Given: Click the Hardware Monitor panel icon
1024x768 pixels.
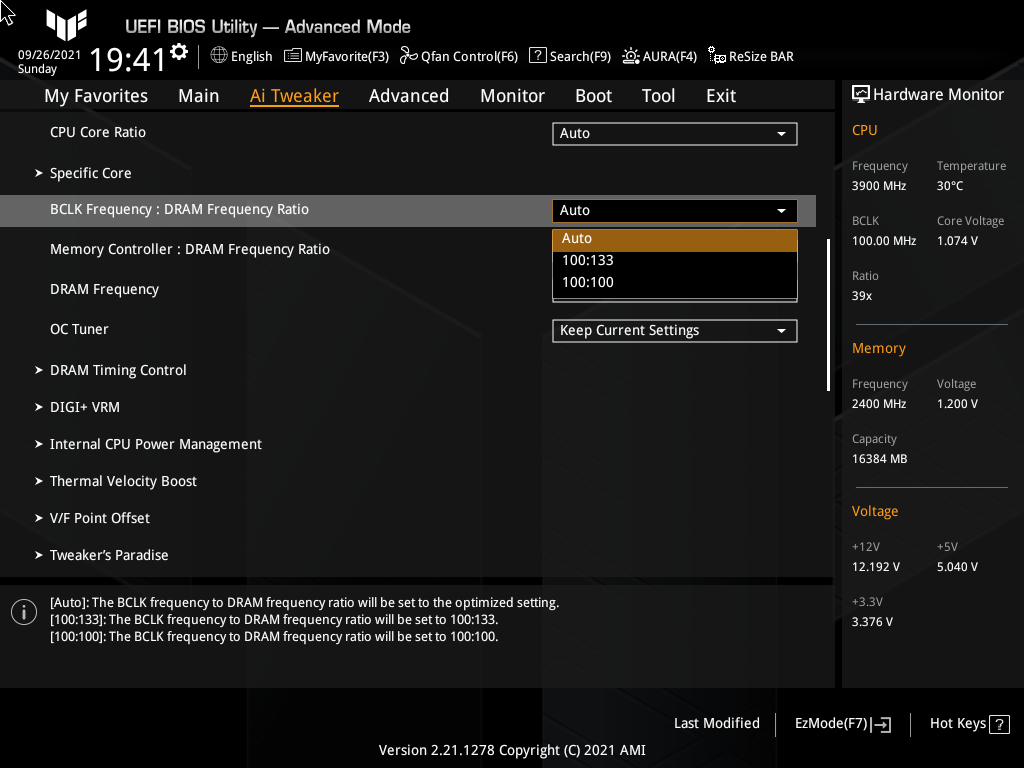Looking at the screenshot, I should 861,93.
